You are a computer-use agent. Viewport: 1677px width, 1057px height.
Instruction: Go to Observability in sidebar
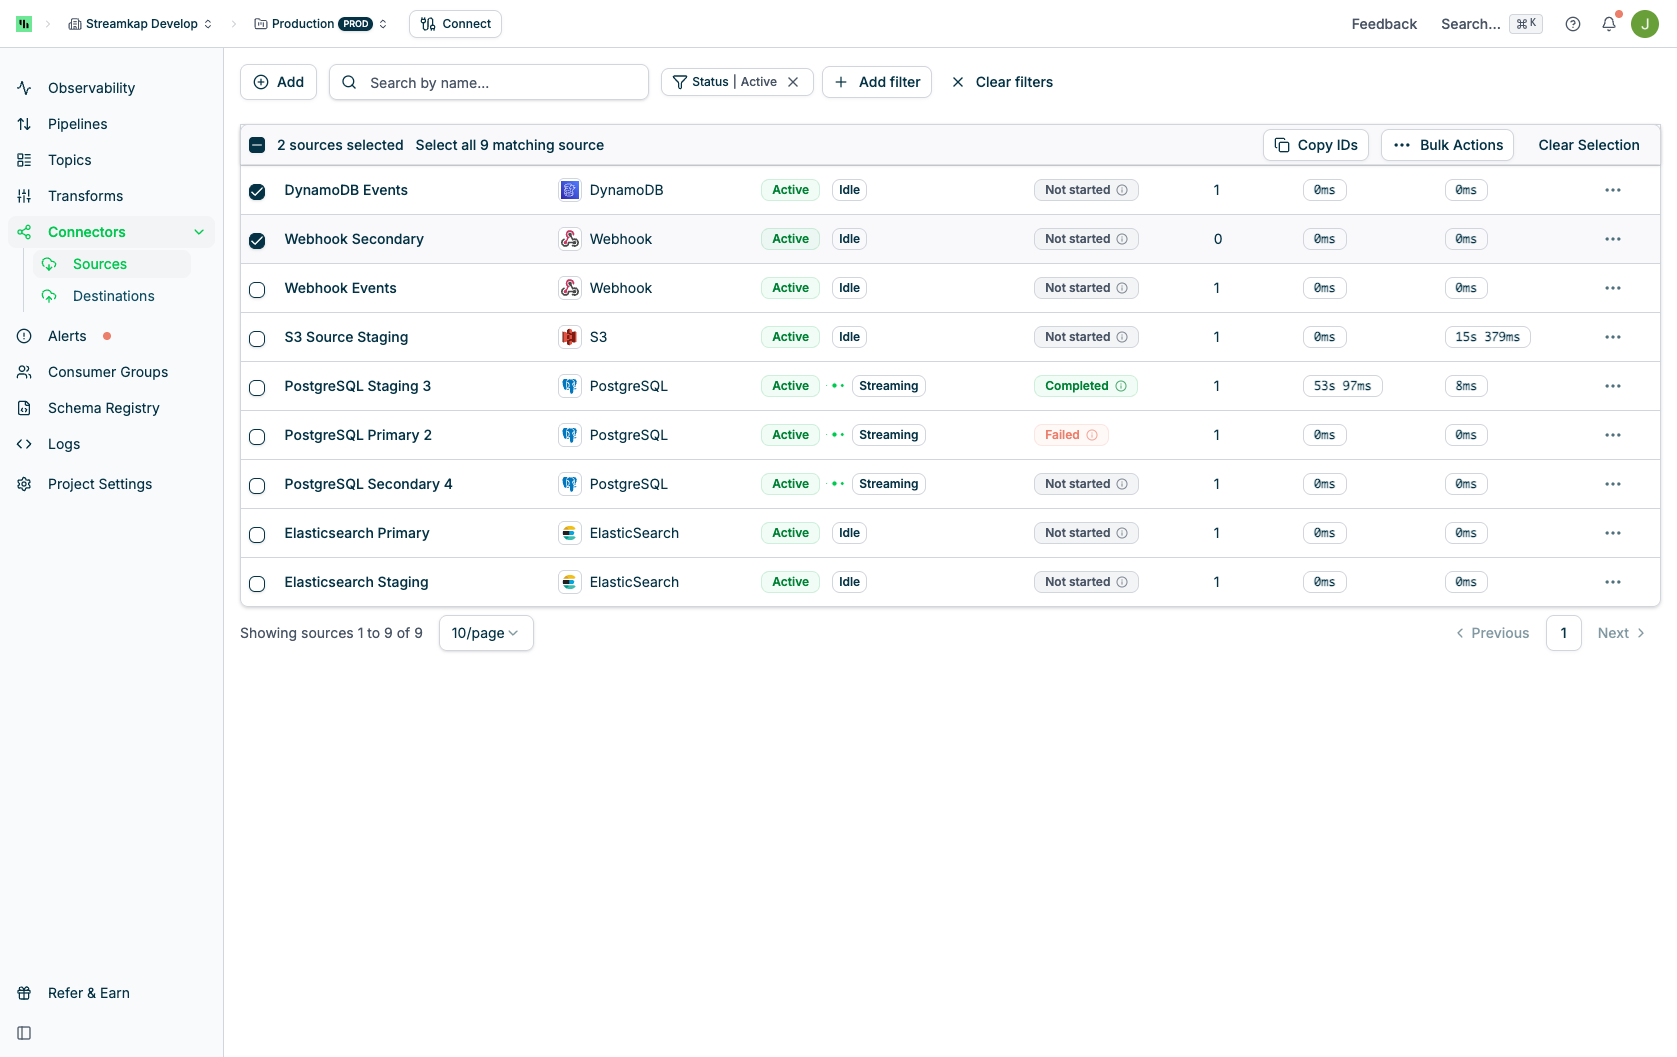click(x=91, y=88)
